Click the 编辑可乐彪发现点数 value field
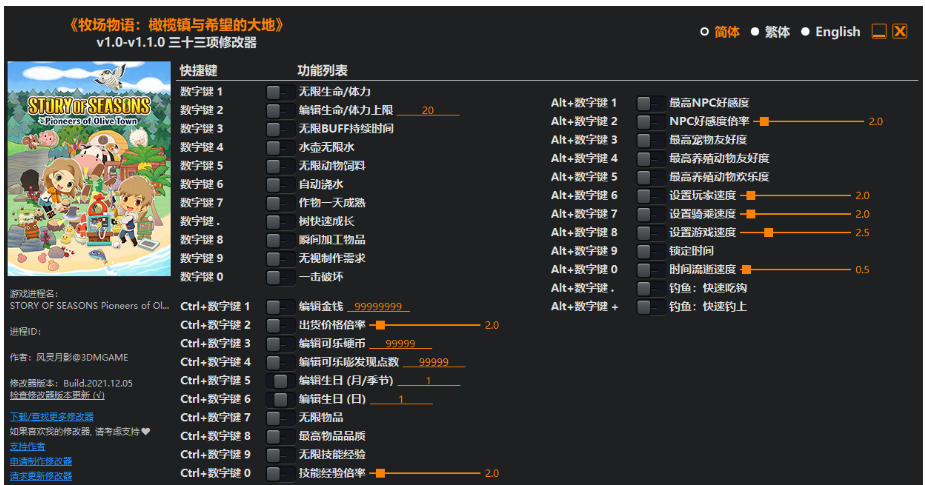 [434, 362]
